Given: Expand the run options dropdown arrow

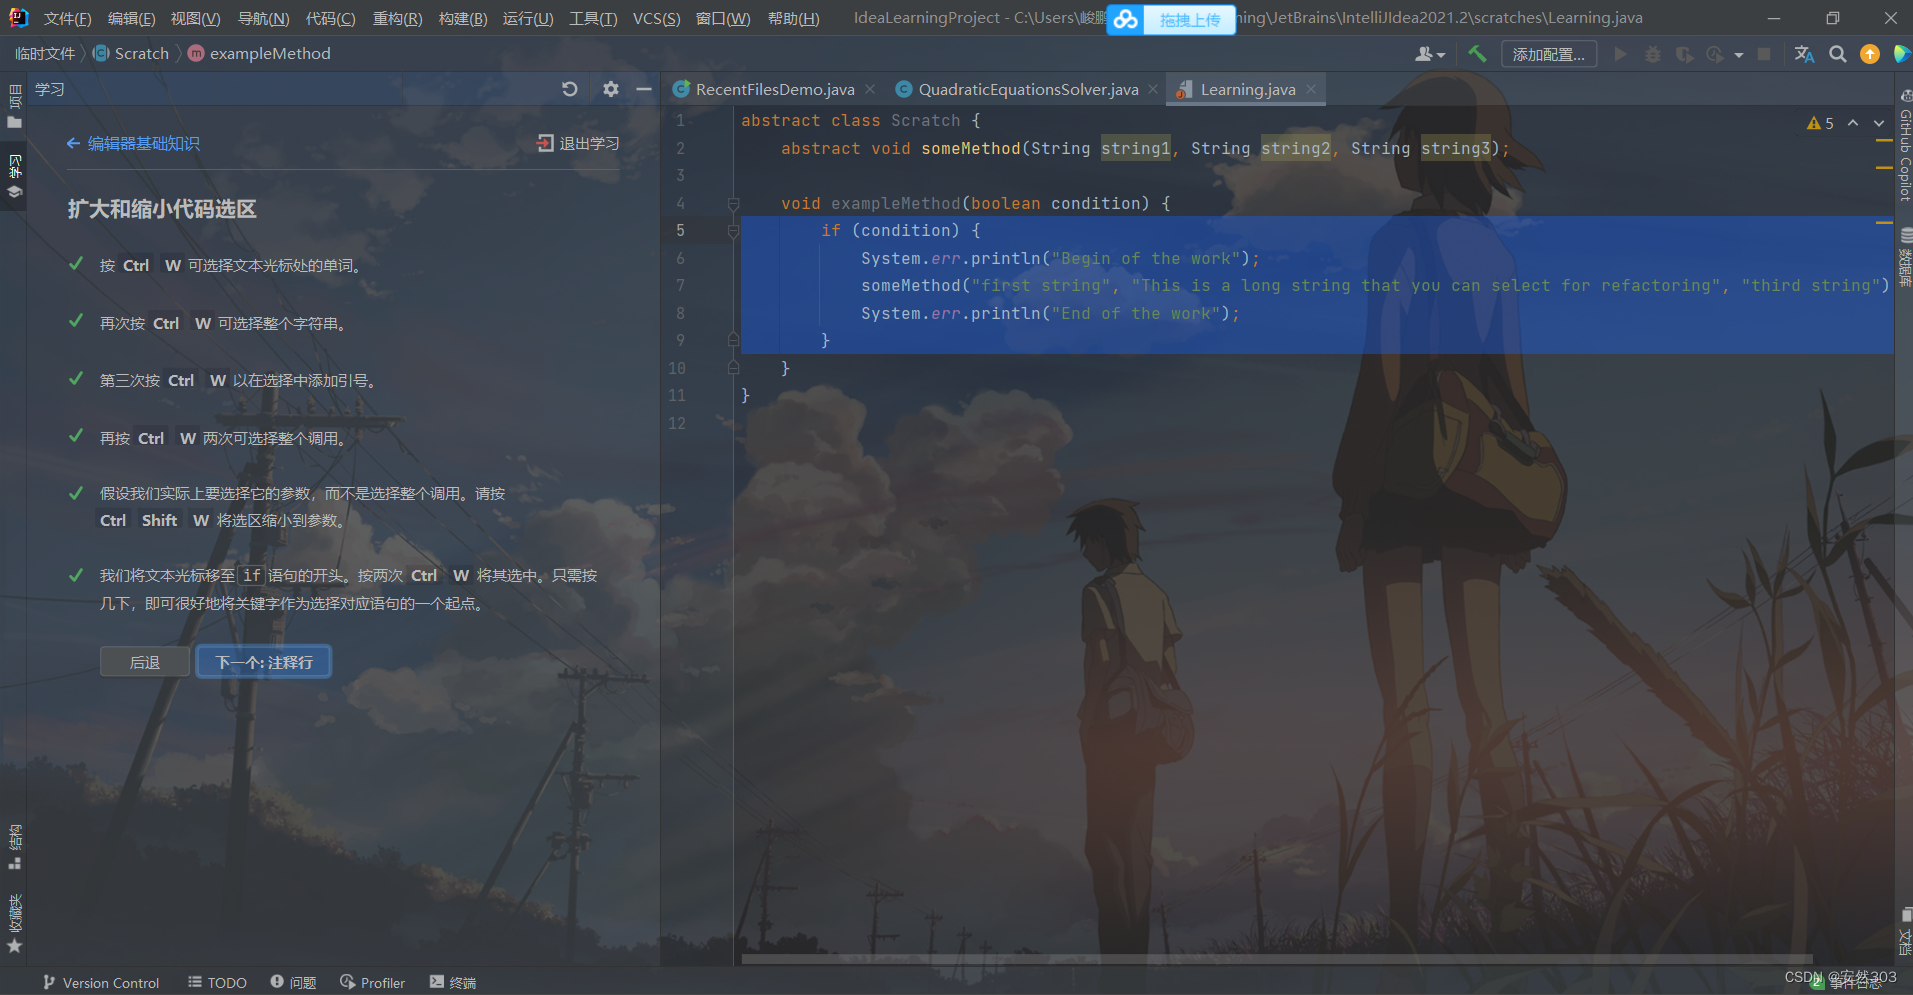Looking at the screenshot, I should [x=1739, y=55].
